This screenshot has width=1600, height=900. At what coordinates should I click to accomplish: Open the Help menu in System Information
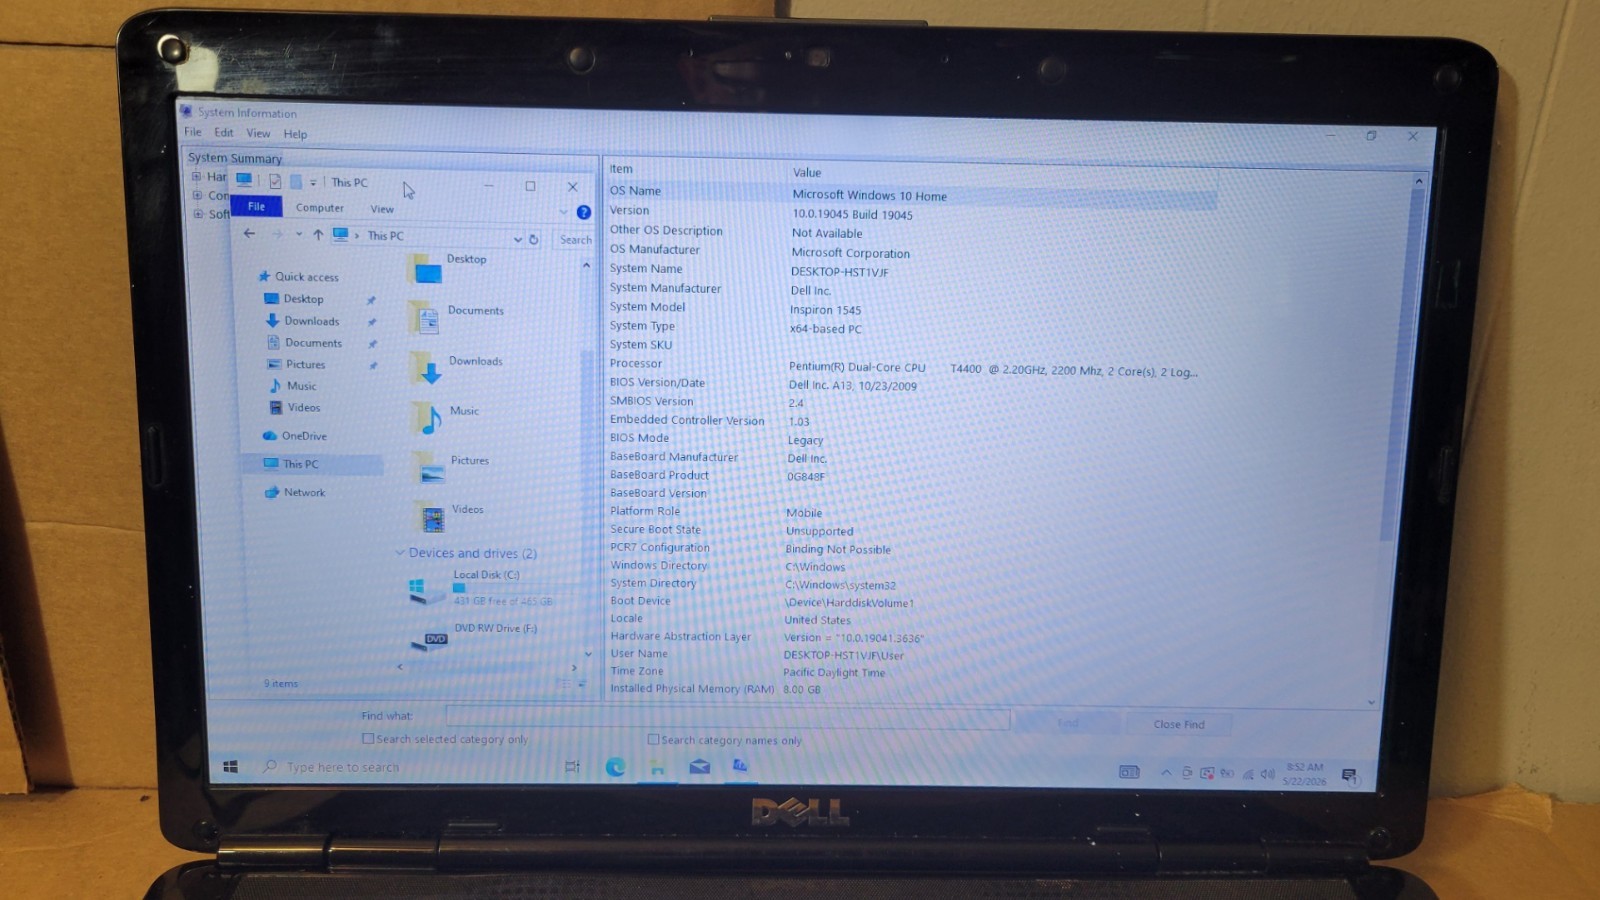[295, 134]
